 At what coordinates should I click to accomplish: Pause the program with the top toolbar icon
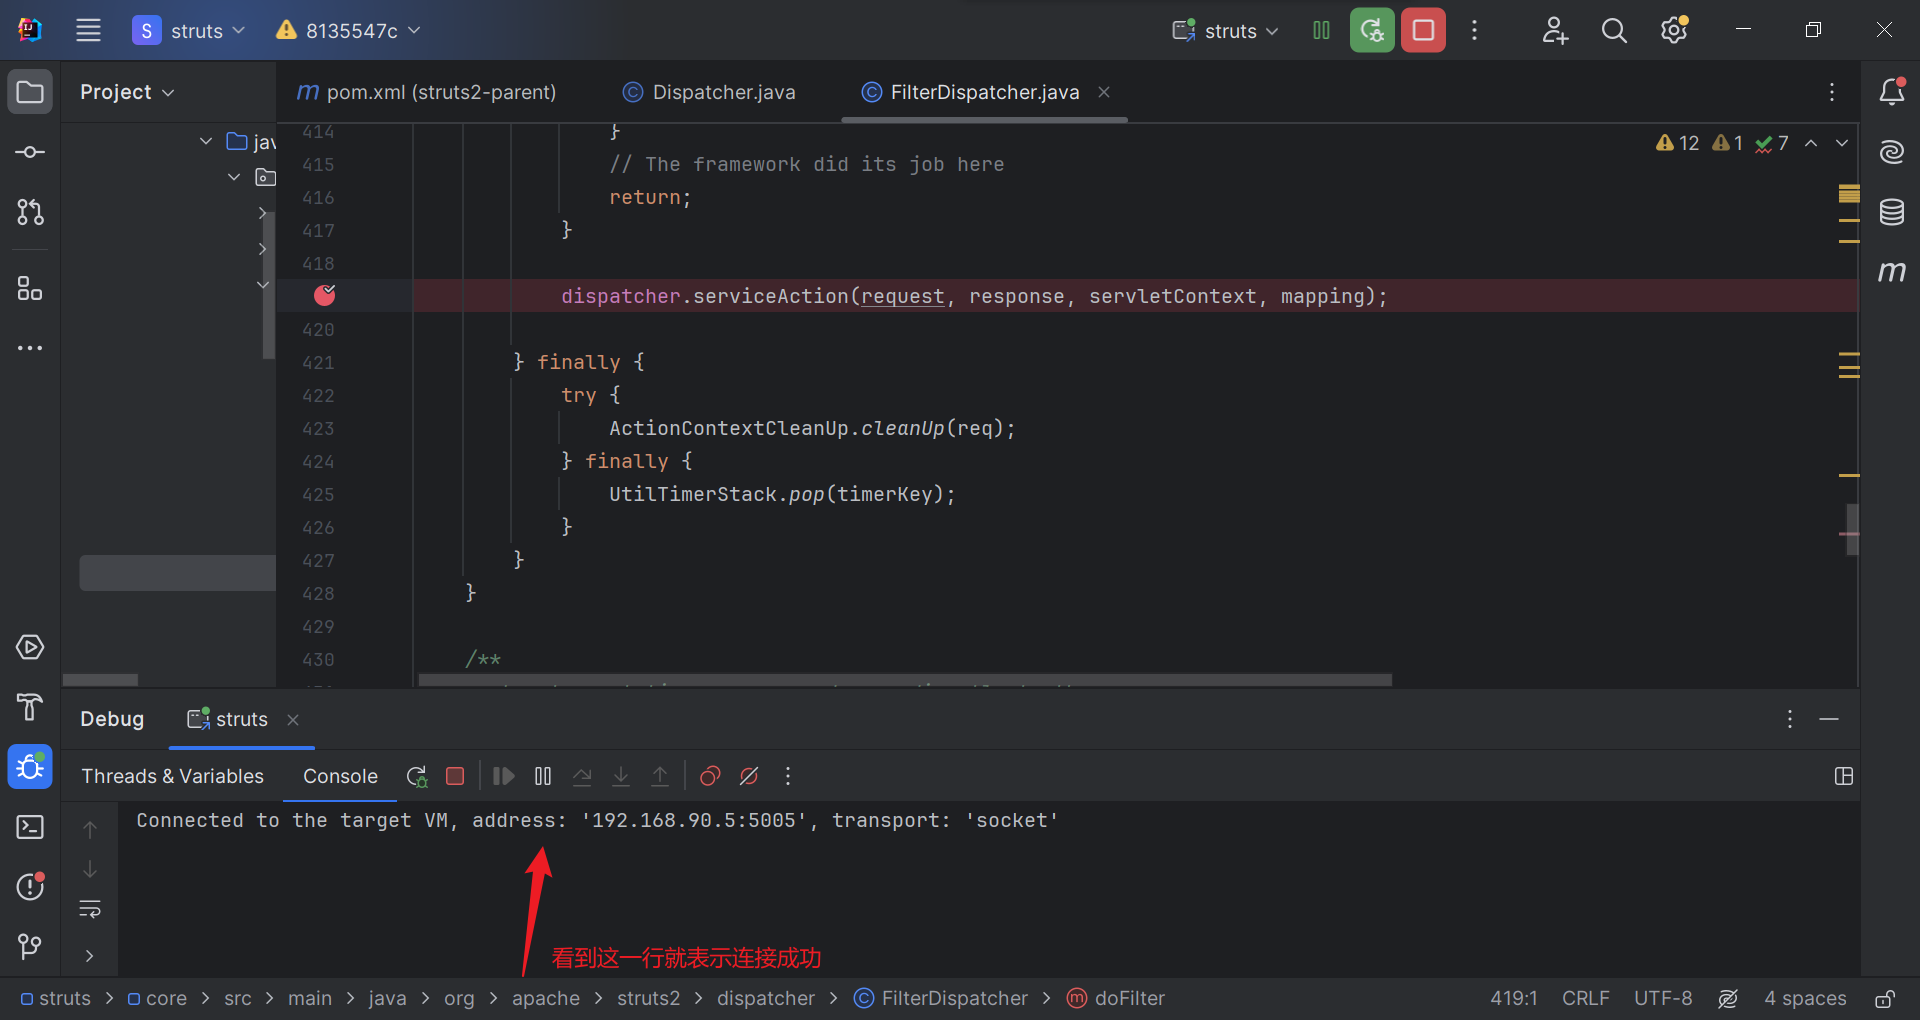click(1321, 30)
